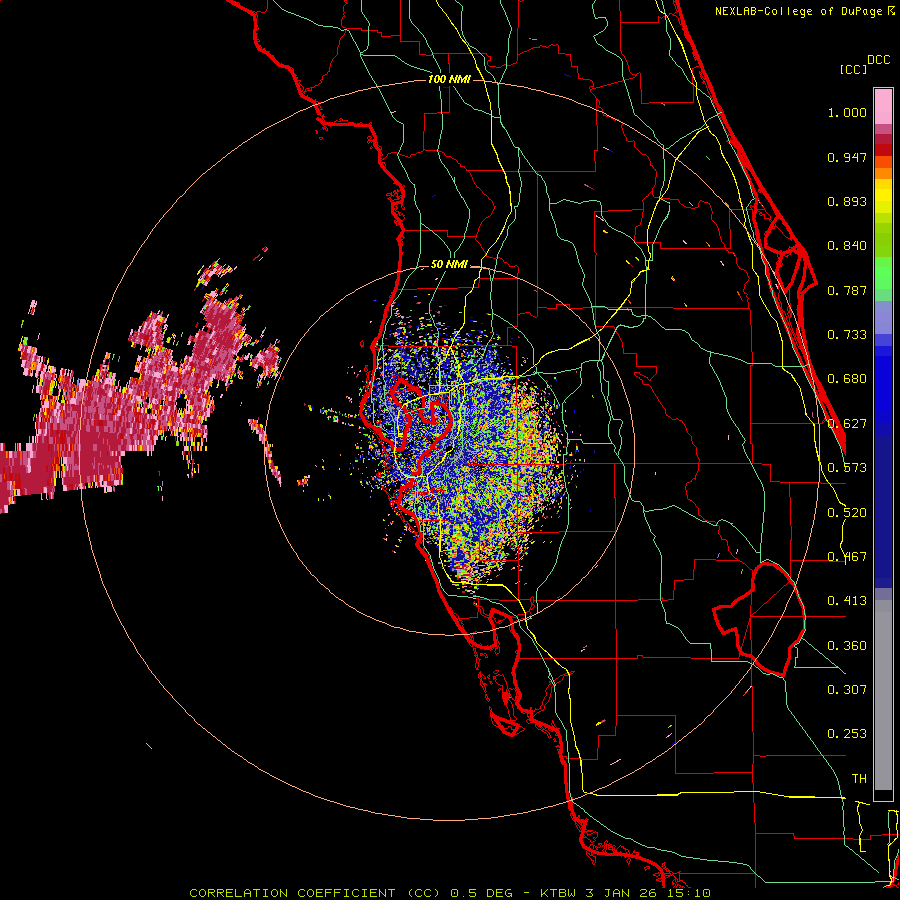Click the 50 NMI range ring label

coord(449,265)
